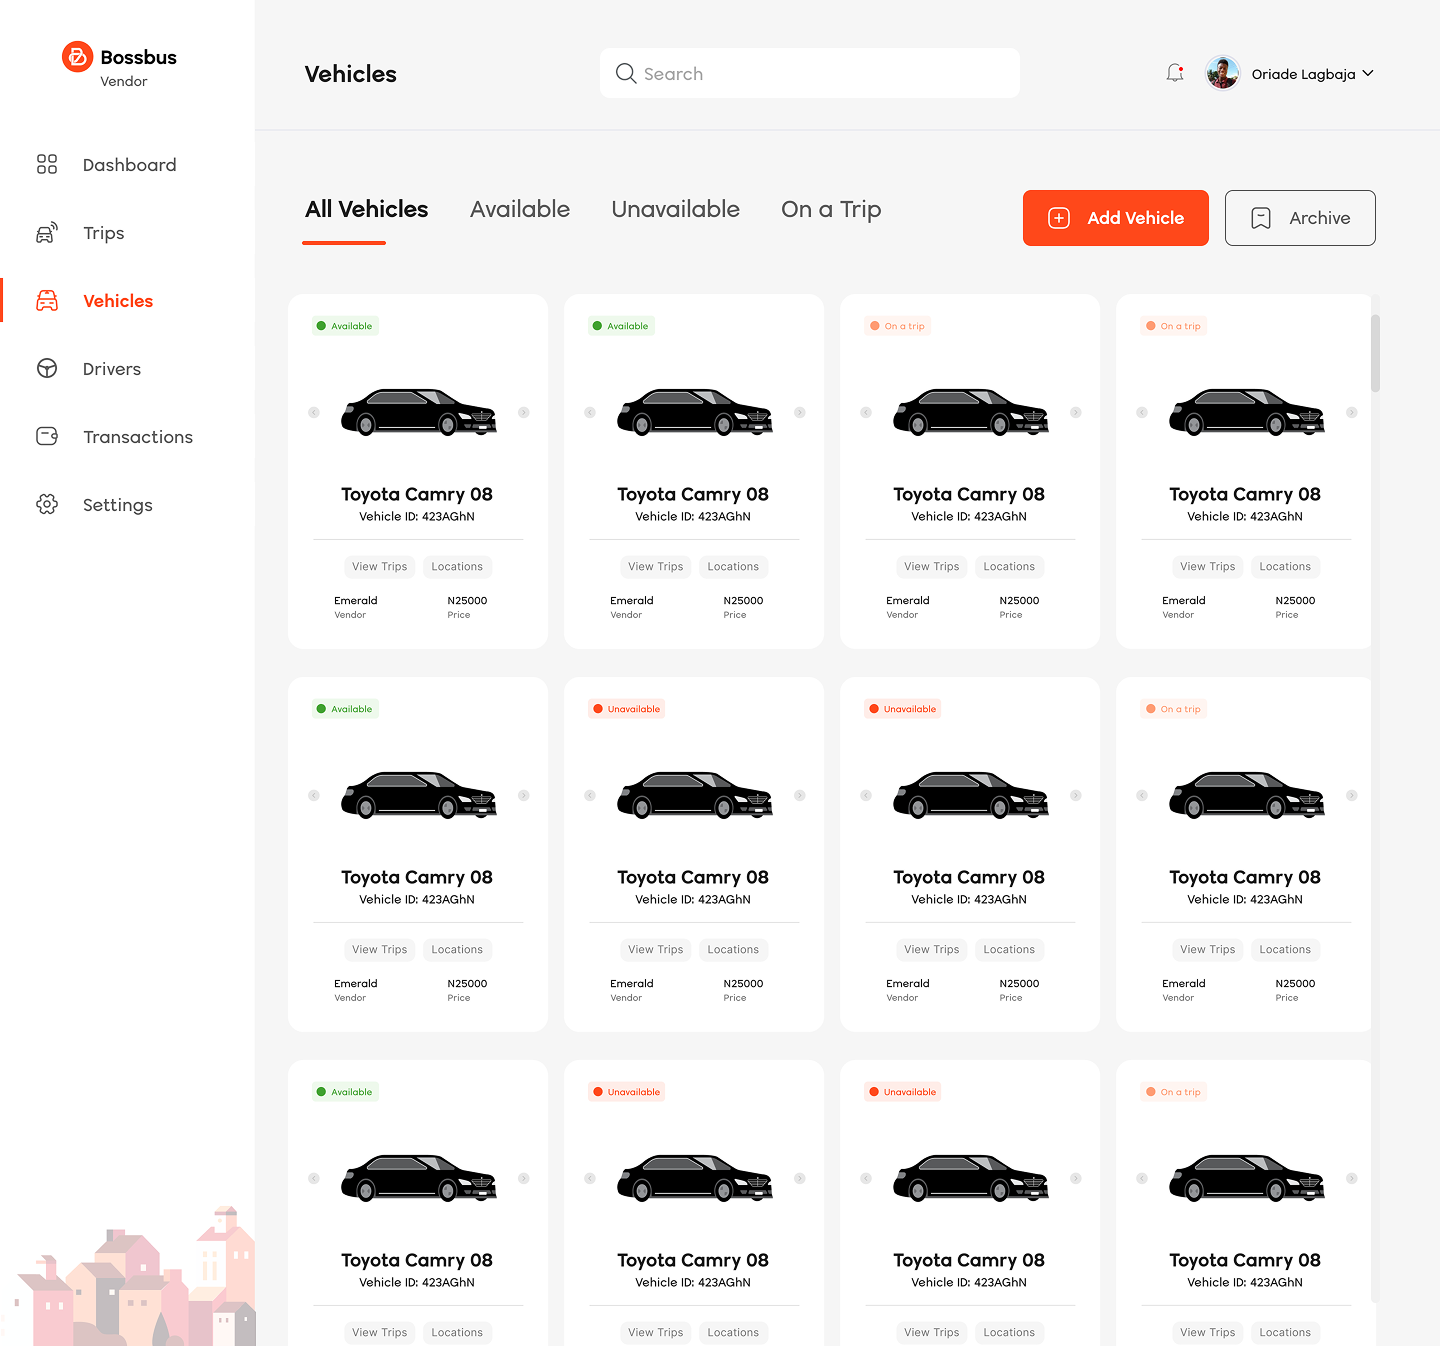The height and width of the screenshot is (1346, 1440).
Task: Click Oriade Lagbaja's profile avatar
Action: click(x=1223, y=73)
